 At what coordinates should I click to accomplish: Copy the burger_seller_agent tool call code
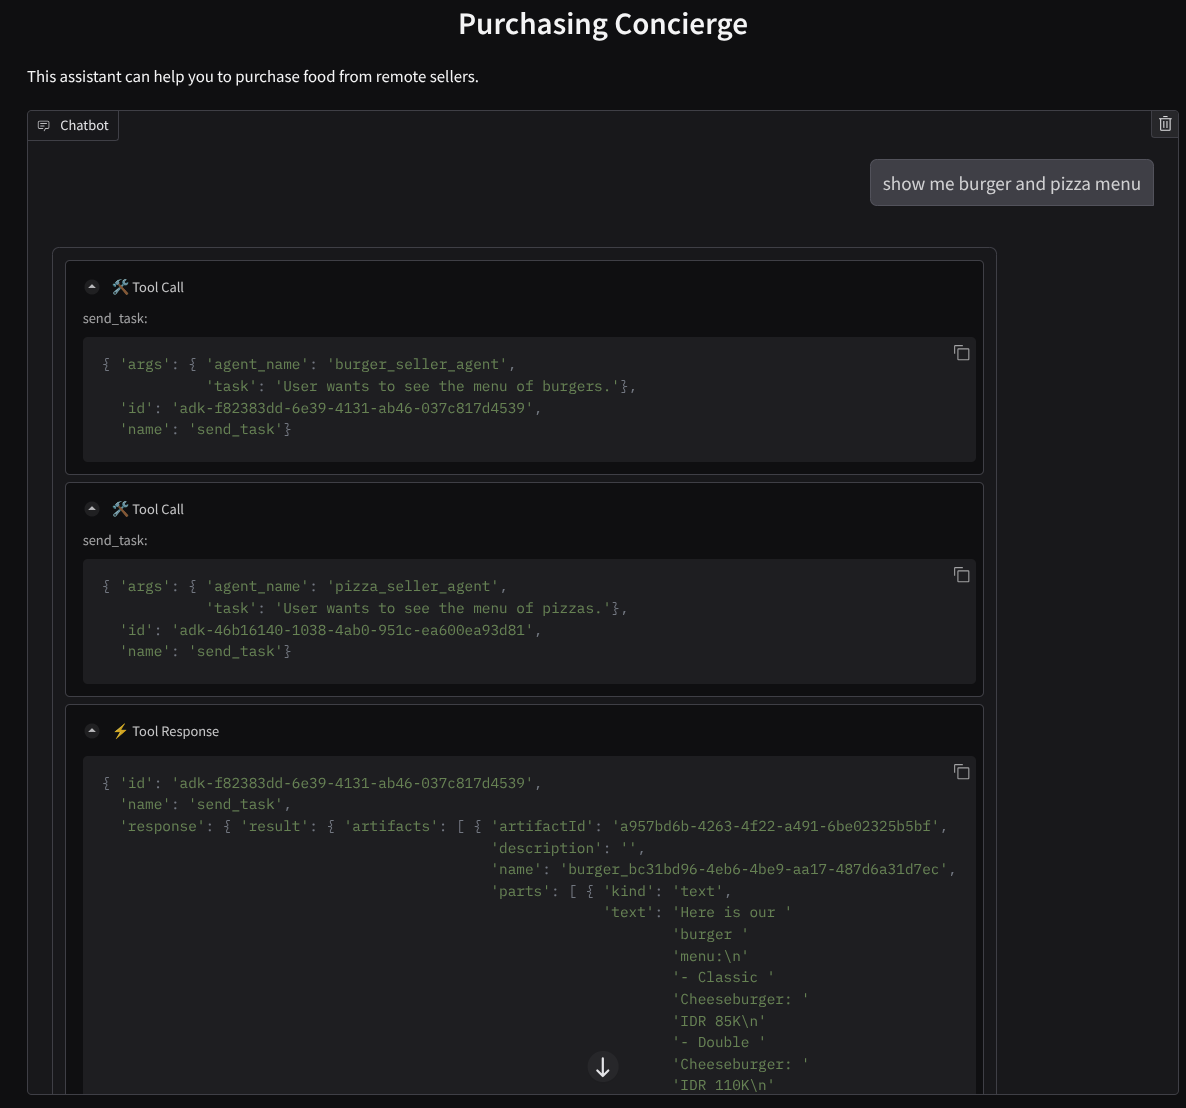[x=961, y=353]
